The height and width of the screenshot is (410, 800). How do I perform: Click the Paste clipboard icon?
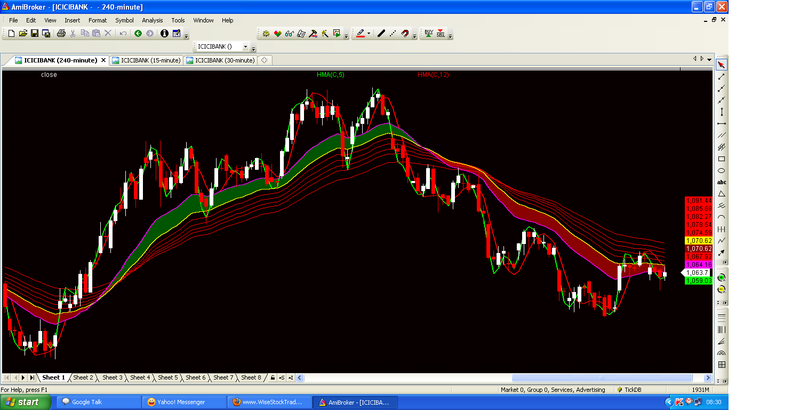pyautogui.click(x=96, y=33)
